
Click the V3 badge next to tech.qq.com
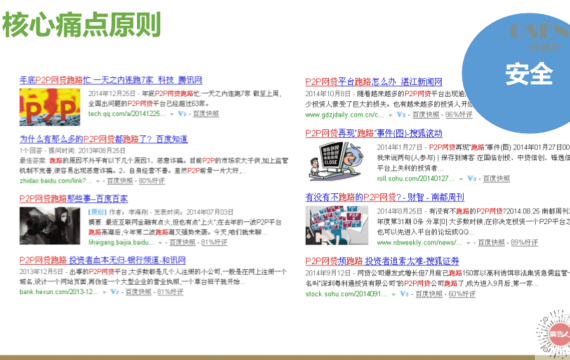tap(182, 114)
